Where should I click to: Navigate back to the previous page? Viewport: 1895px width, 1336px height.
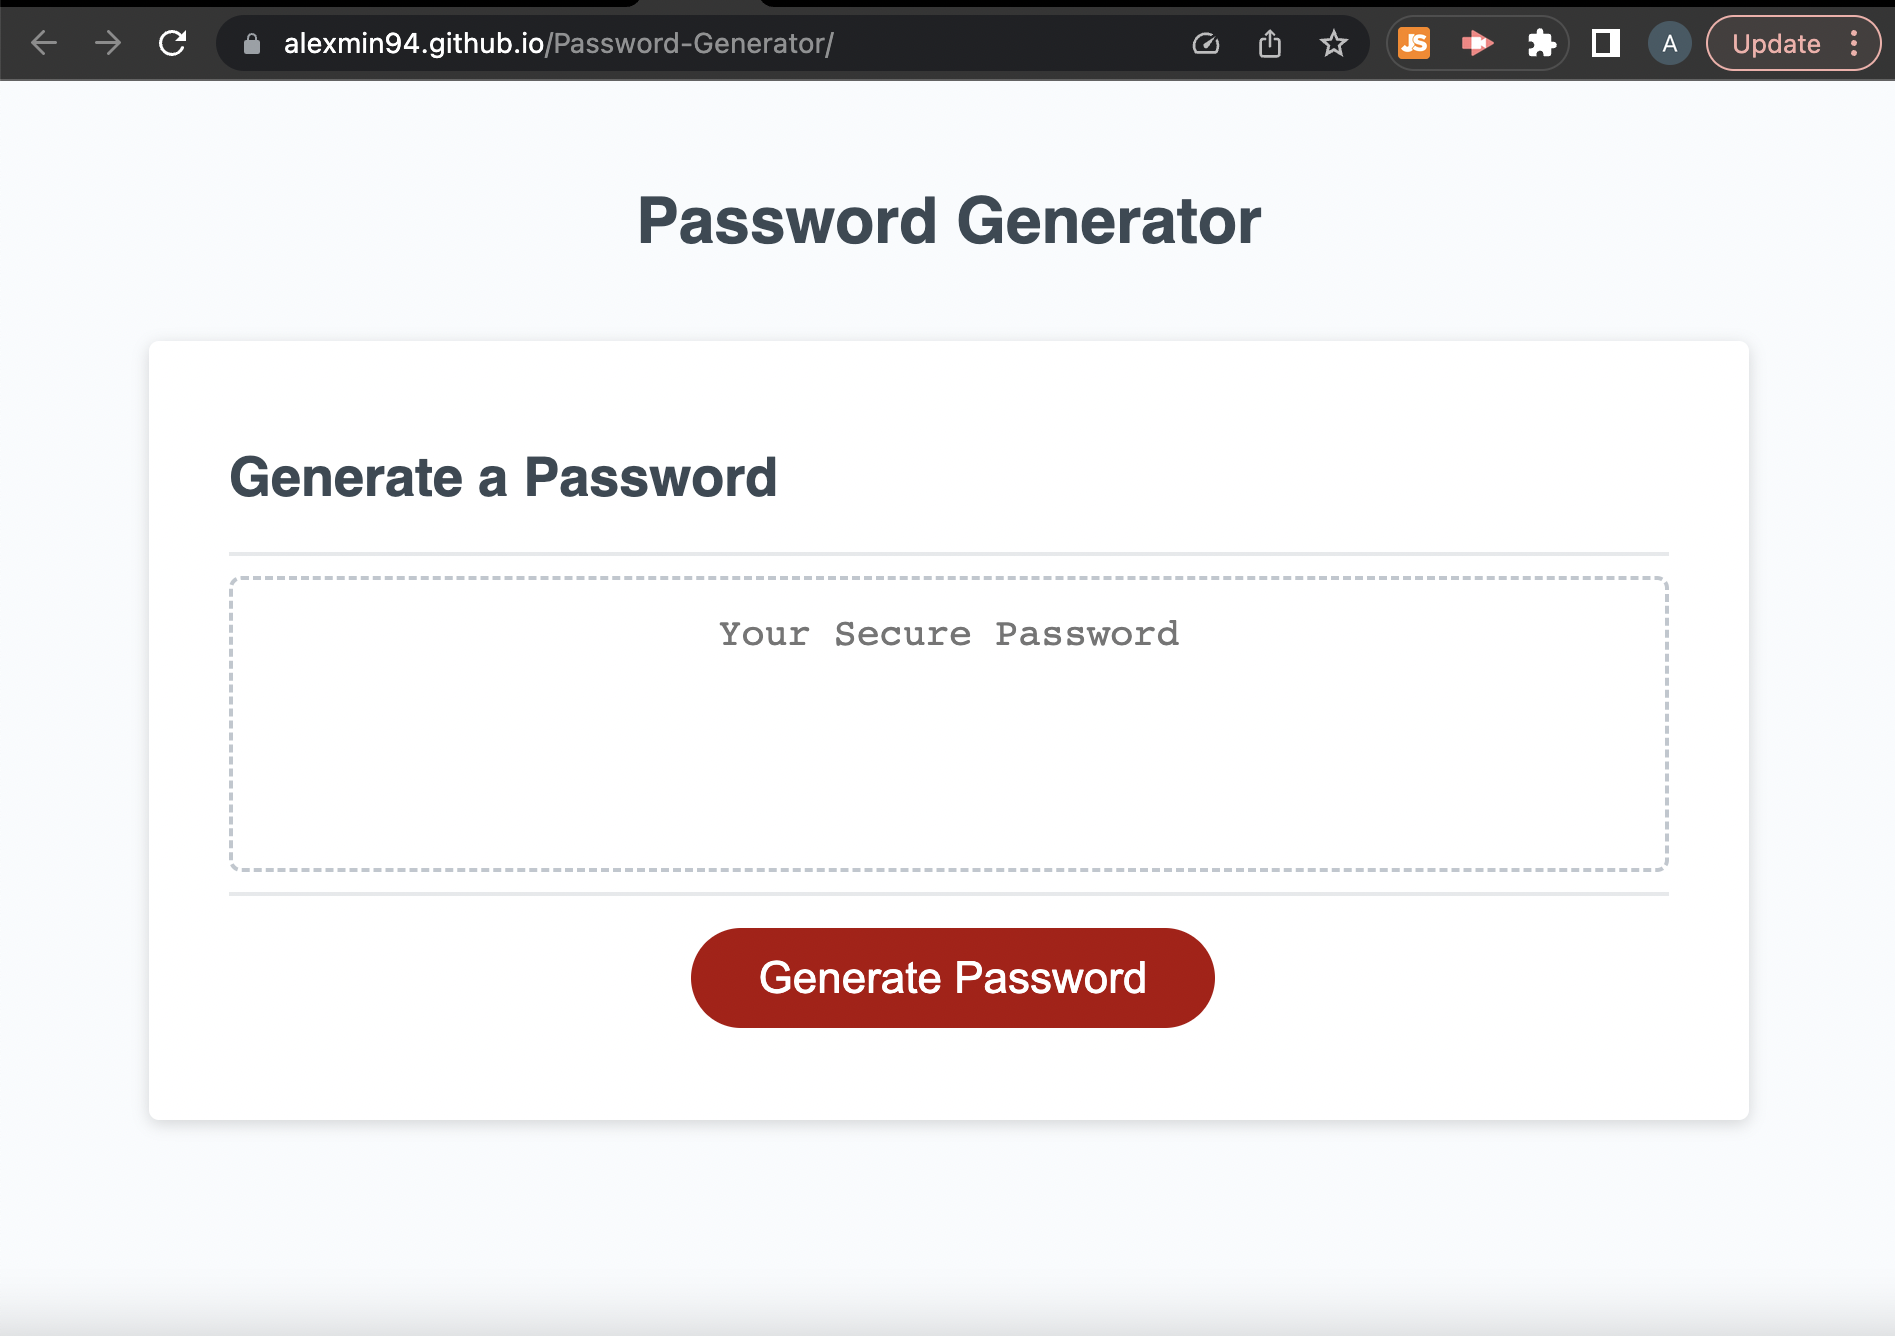point(42,43)
